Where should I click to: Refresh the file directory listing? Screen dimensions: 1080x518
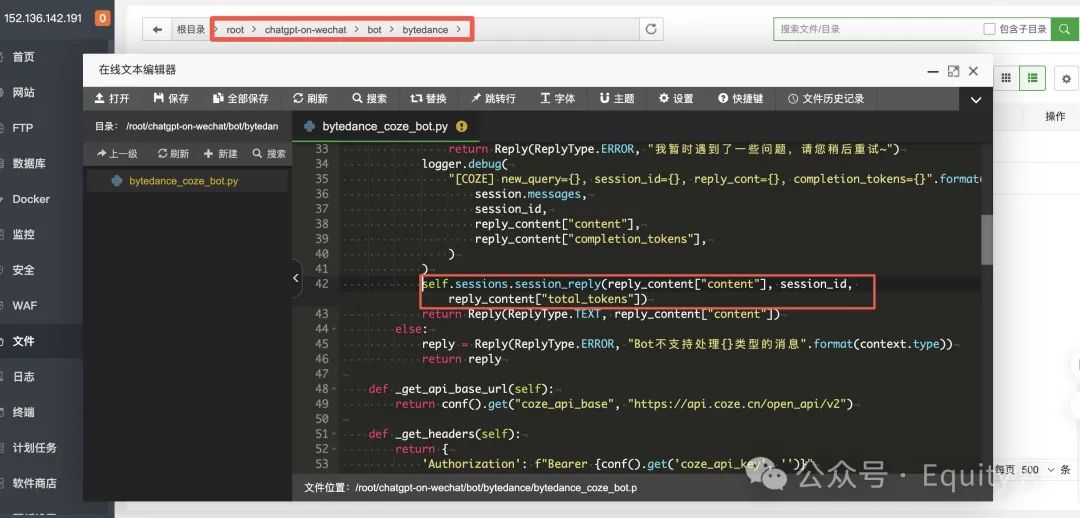650,29
